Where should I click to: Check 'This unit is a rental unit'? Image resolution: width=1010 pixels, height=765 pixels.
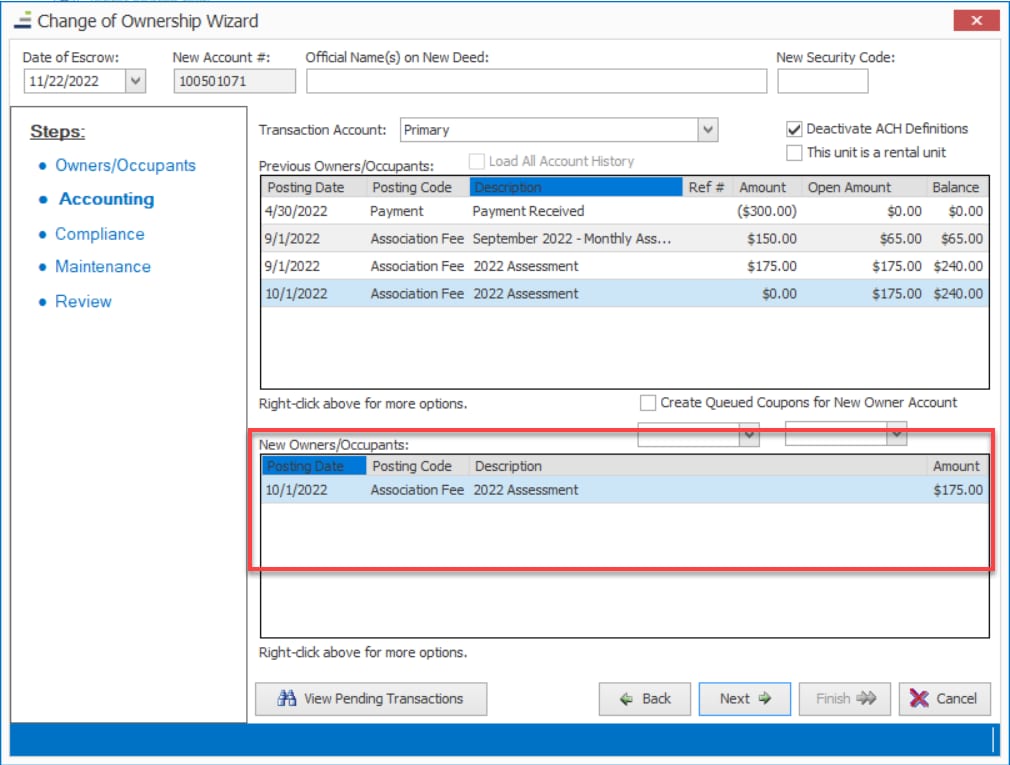794,153
